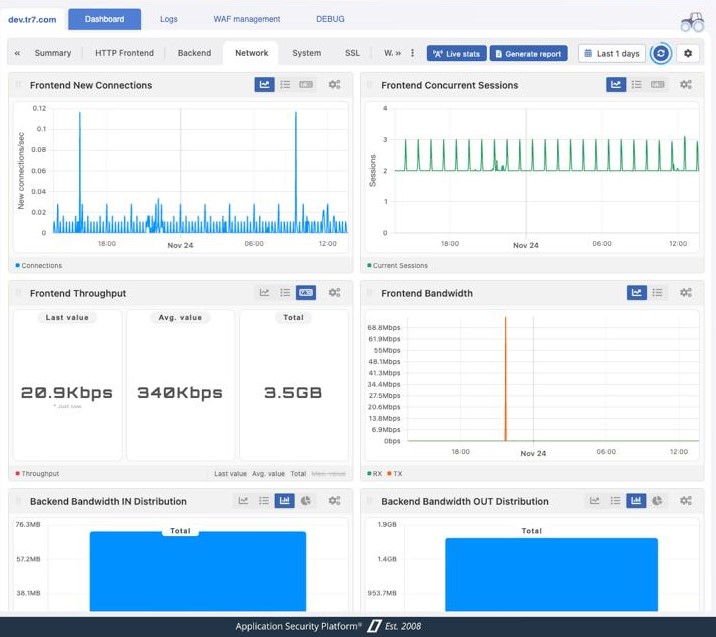Toggle Current Sessions legend green swatch

pos(369,265)
